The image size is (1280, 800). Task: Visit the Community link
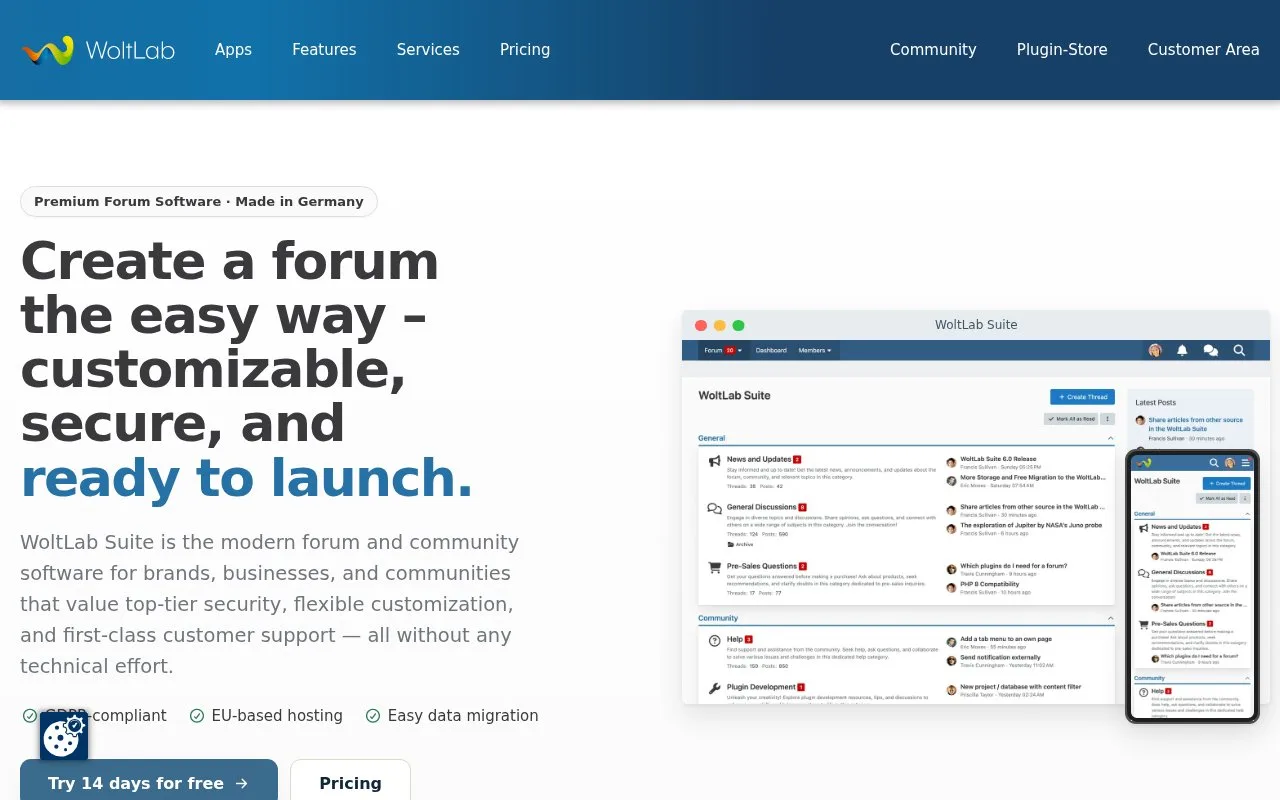(933, 50)
